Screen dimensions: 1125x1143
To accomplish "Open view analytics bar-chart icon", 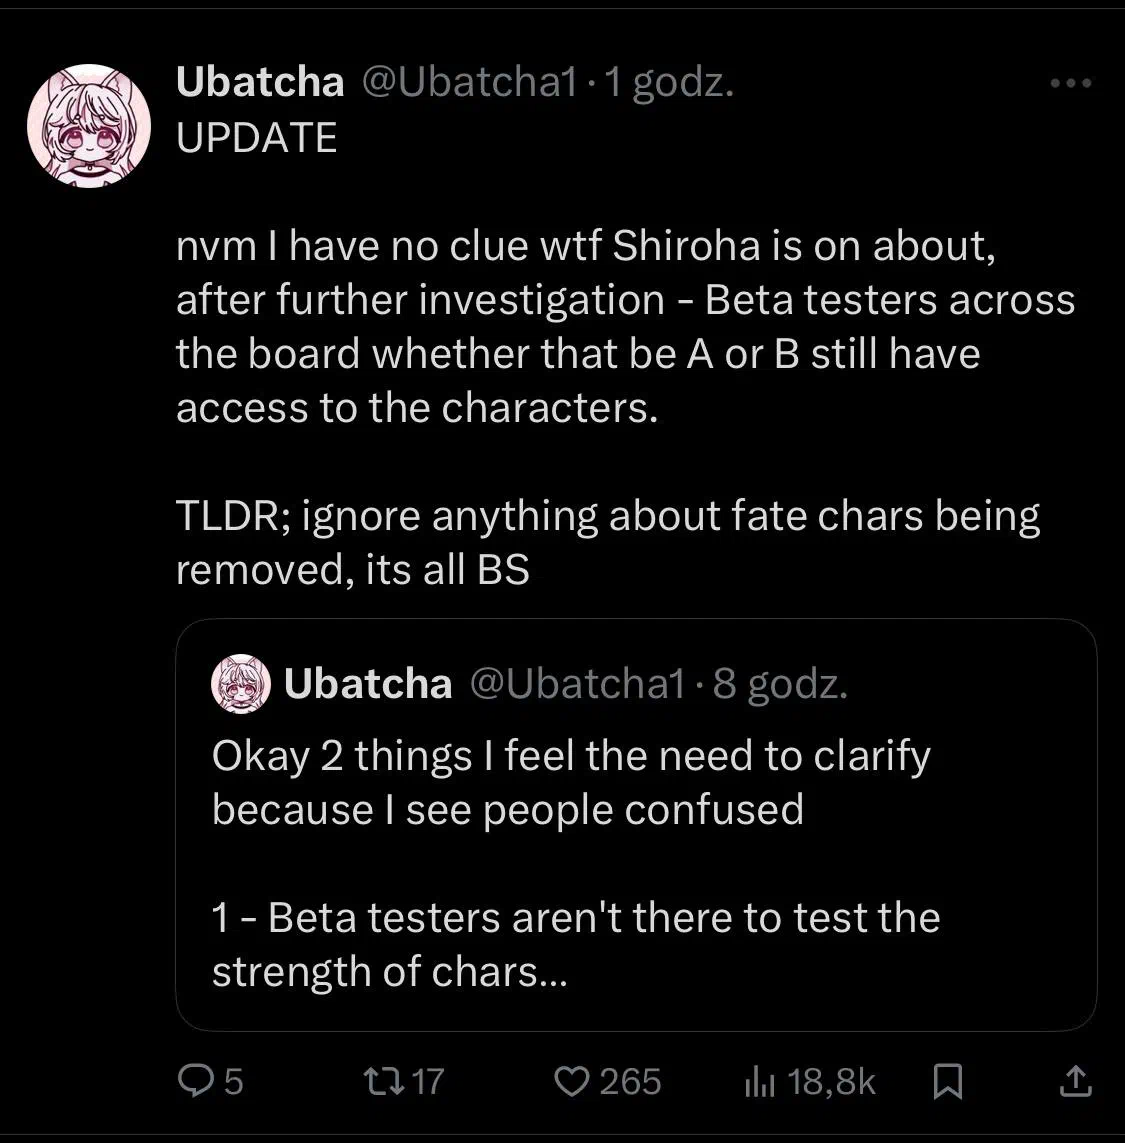I will click(x=759, y=1082).
